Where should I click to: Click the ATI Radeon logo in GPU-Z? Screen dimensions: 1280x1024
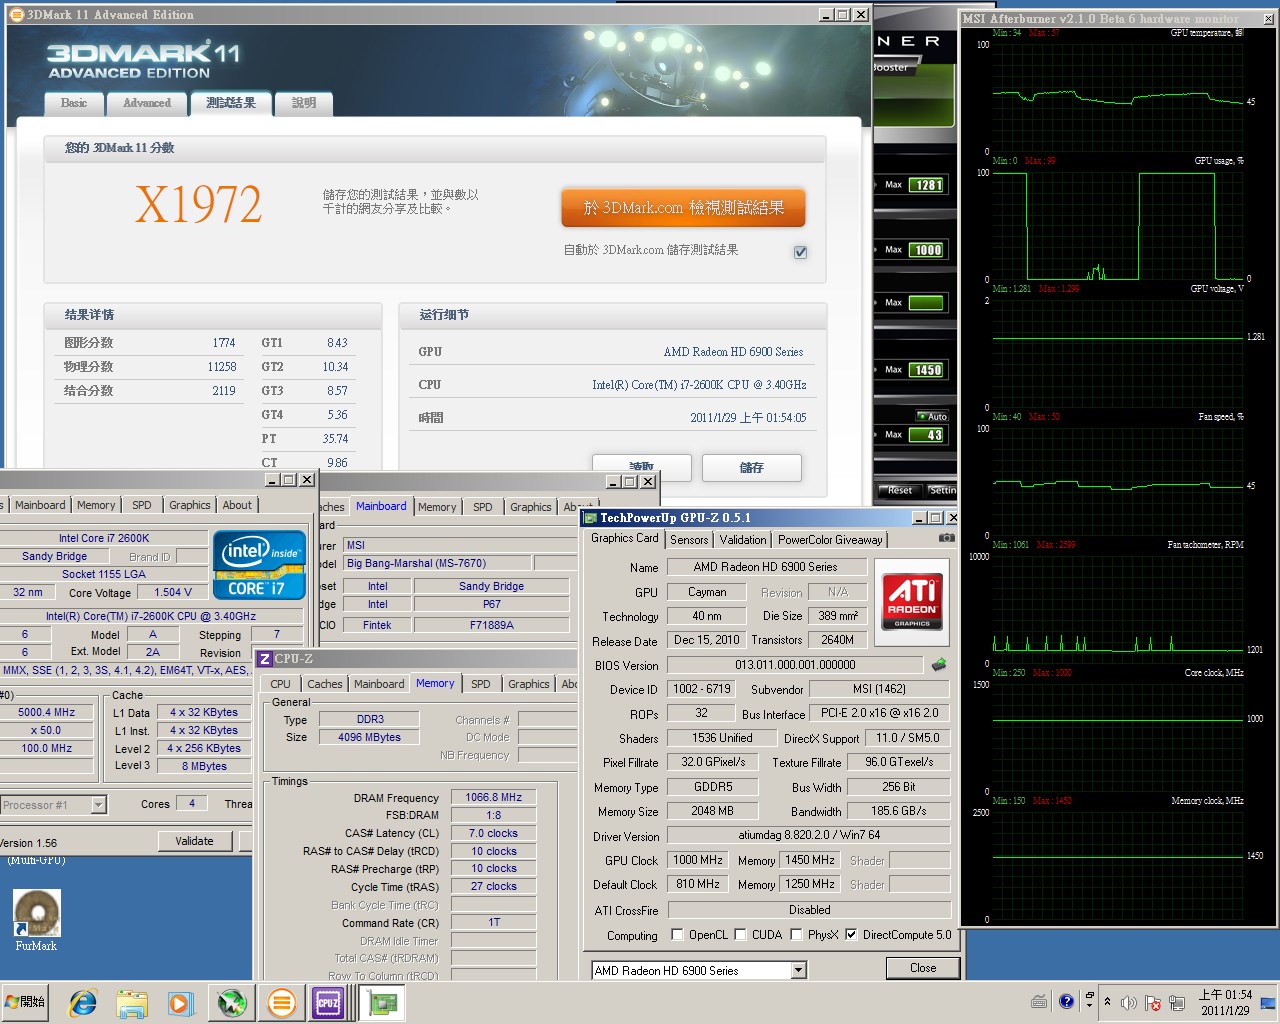912,600
